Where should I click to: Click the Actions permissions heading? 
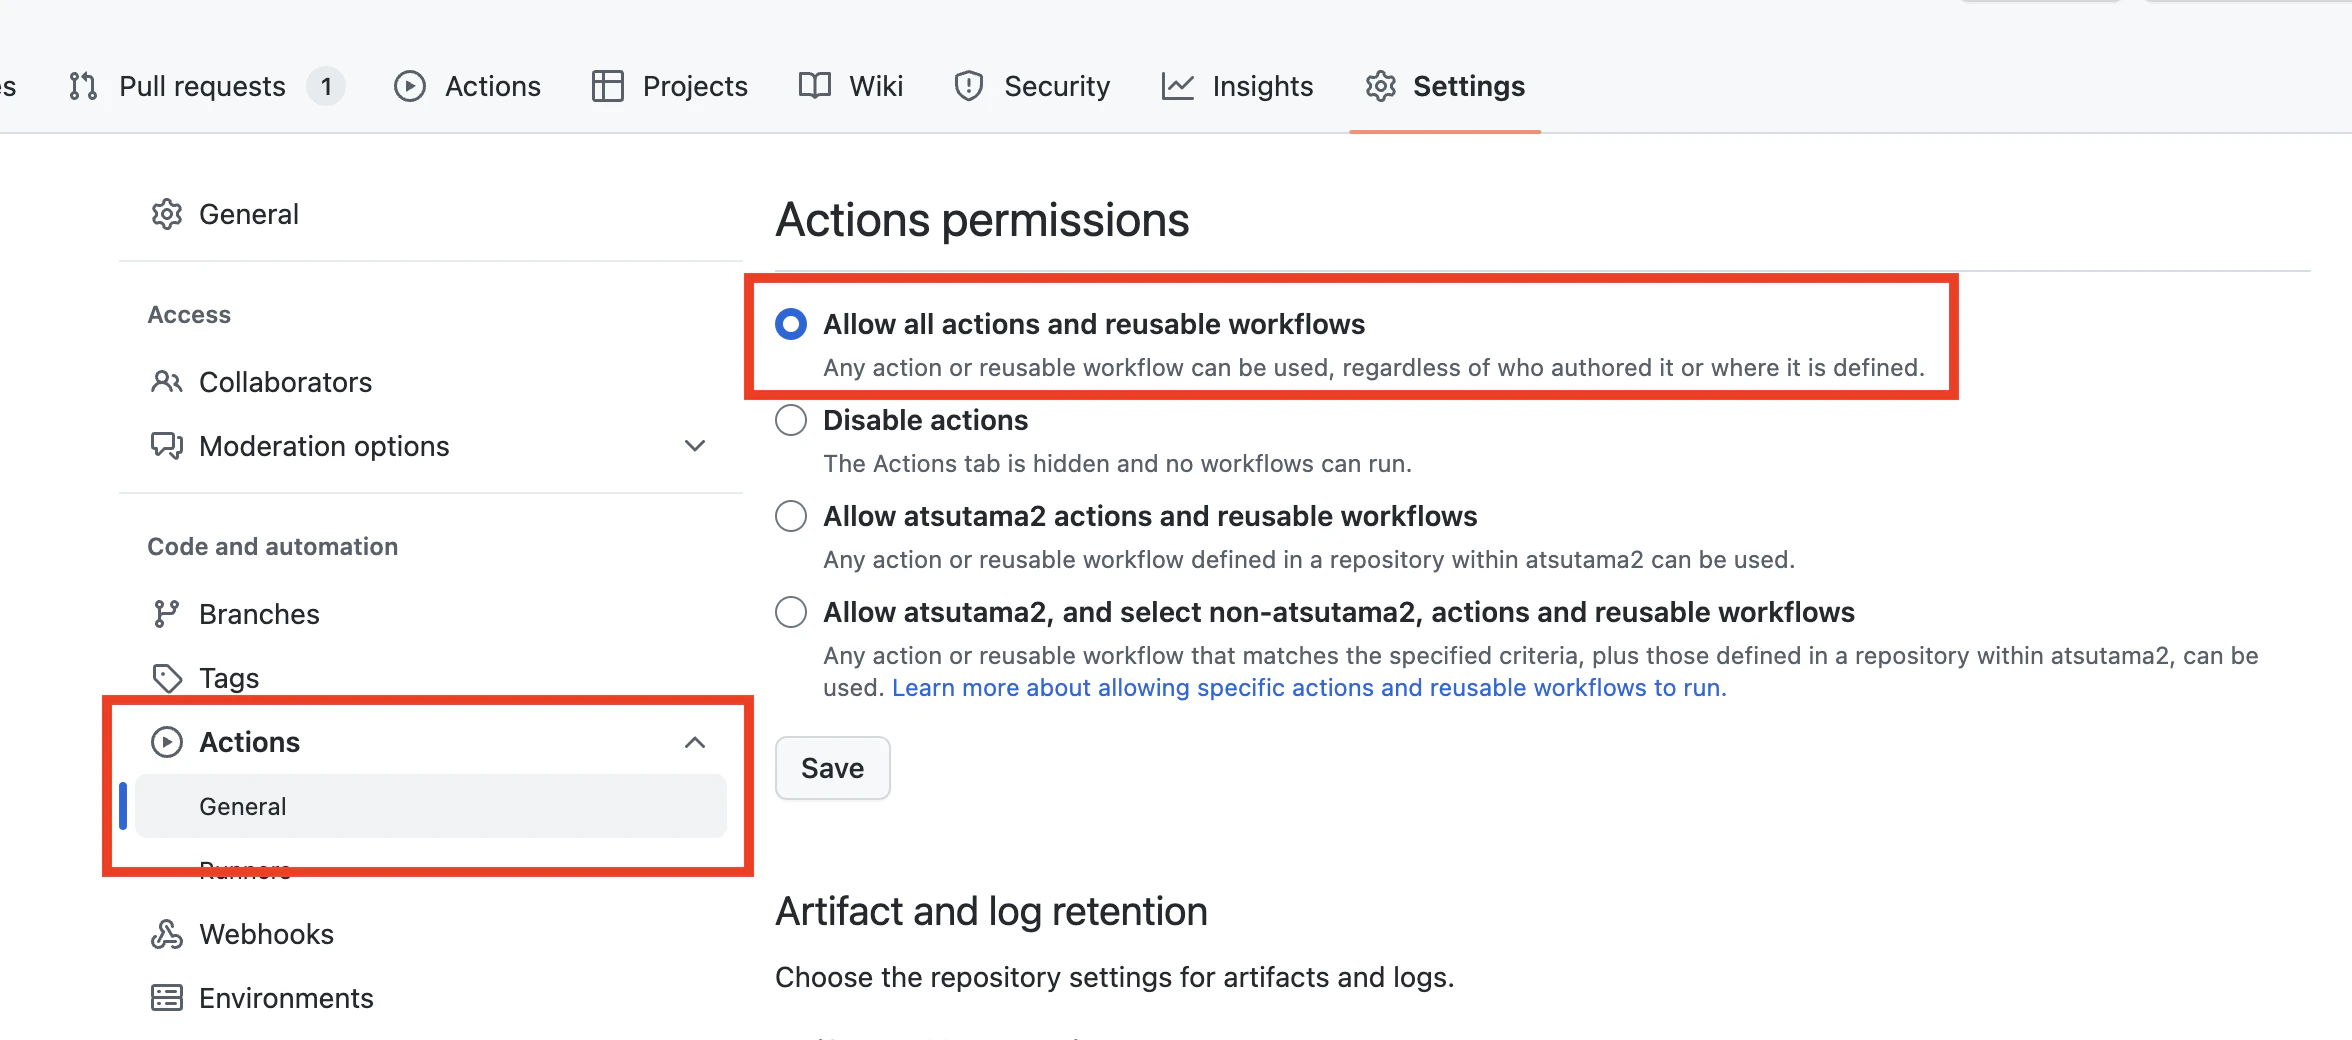[x=982, y=220]
